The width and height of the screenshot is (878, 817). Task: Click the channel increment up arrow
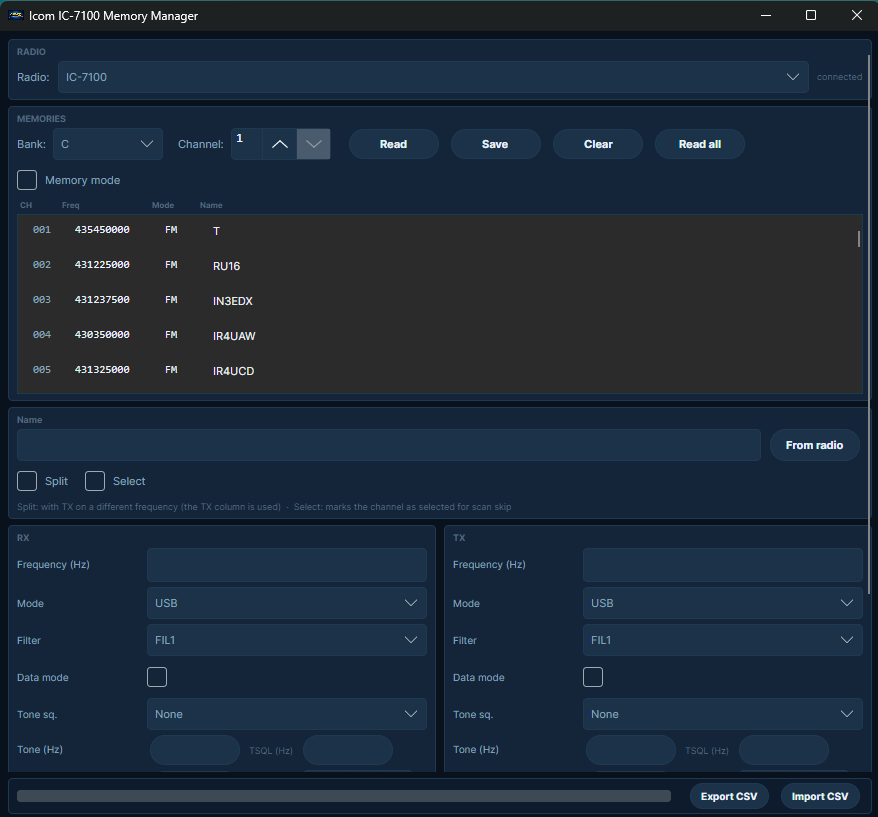279,144
